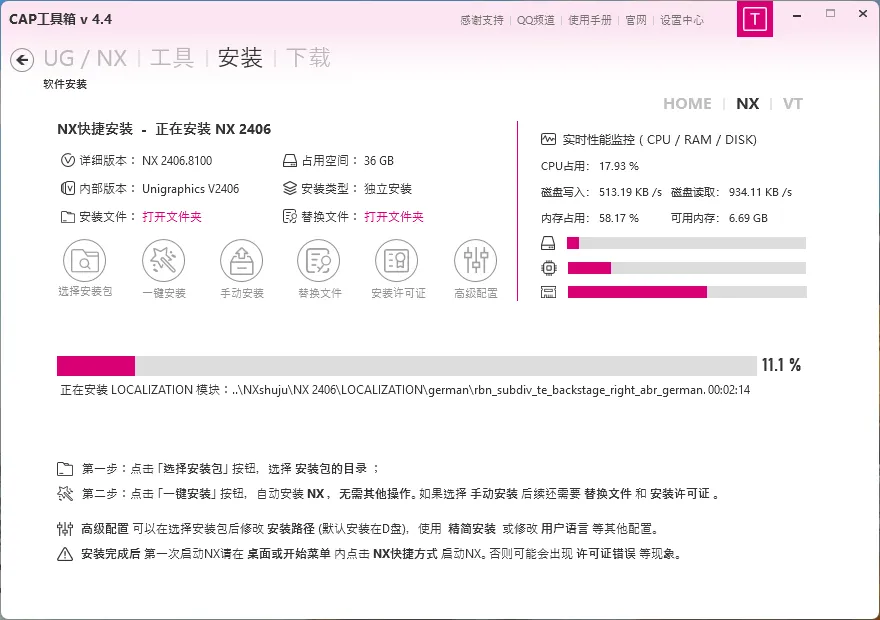Click the 软件安装 subtitle text
Image resolution: width=880 pixels, height=620 pixels.
tap(65, 84)
